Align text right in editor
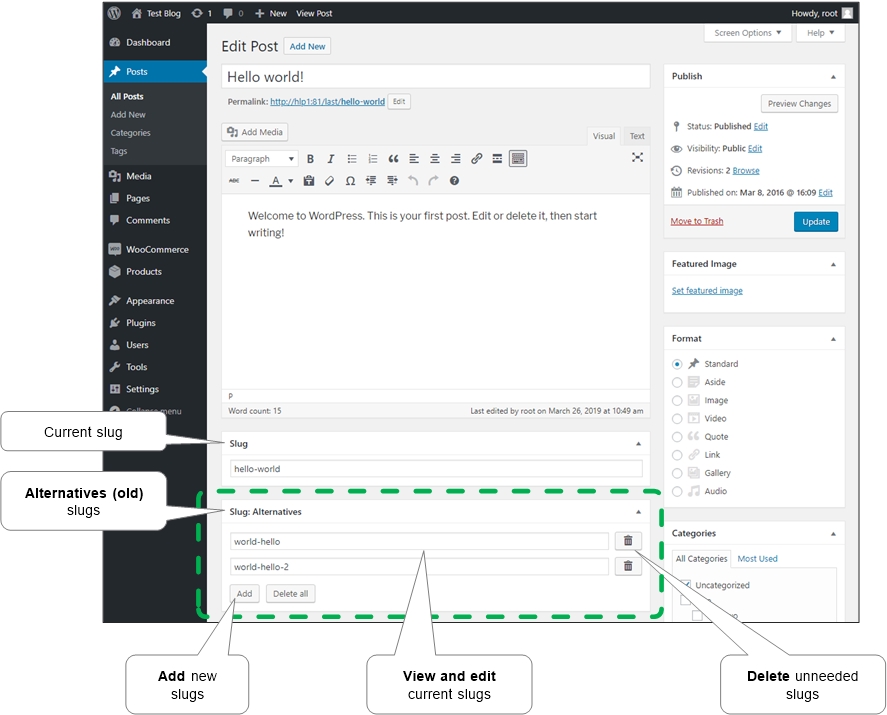Screen dimensions: 887x715 click(x=455, y=159)
